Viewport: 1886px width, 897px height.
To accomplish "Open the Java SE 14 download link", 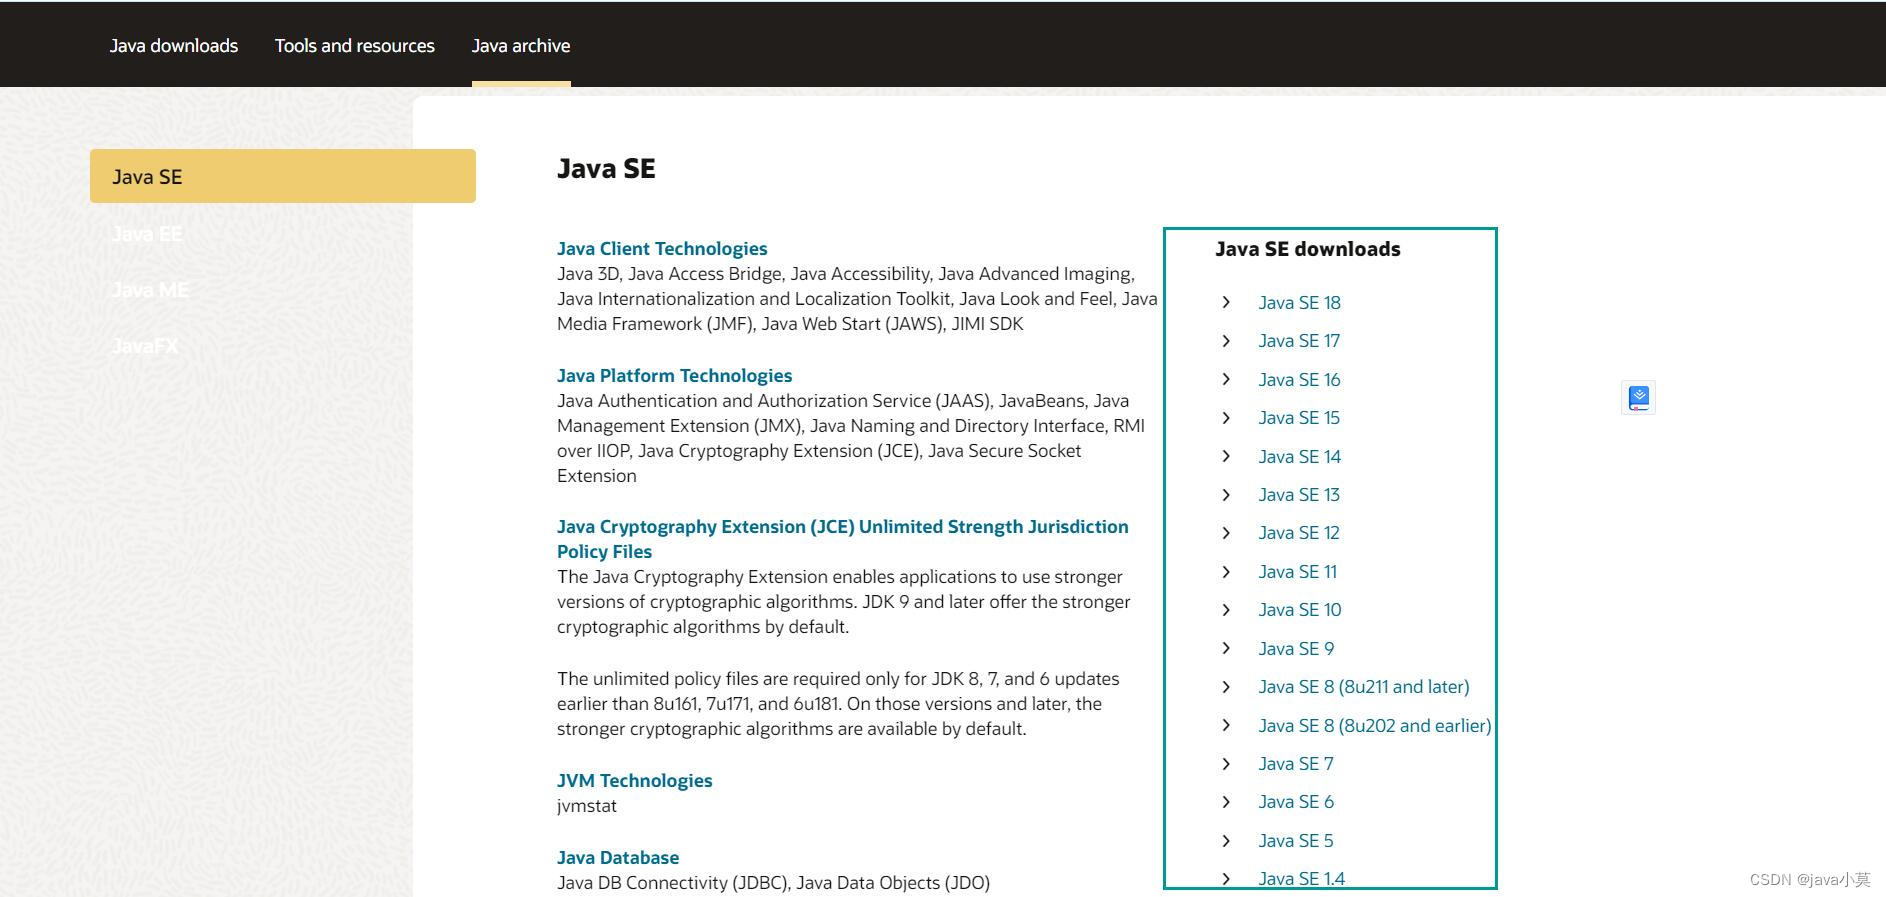I will point(1299,457).
